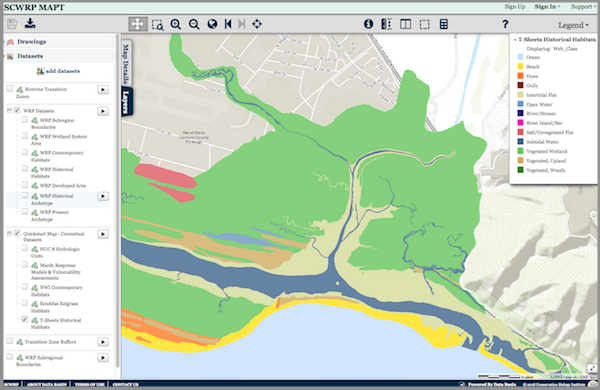Activate the zoom-to-box tool
This screenshot has height=390, width=600.
(x=157, y=24)
